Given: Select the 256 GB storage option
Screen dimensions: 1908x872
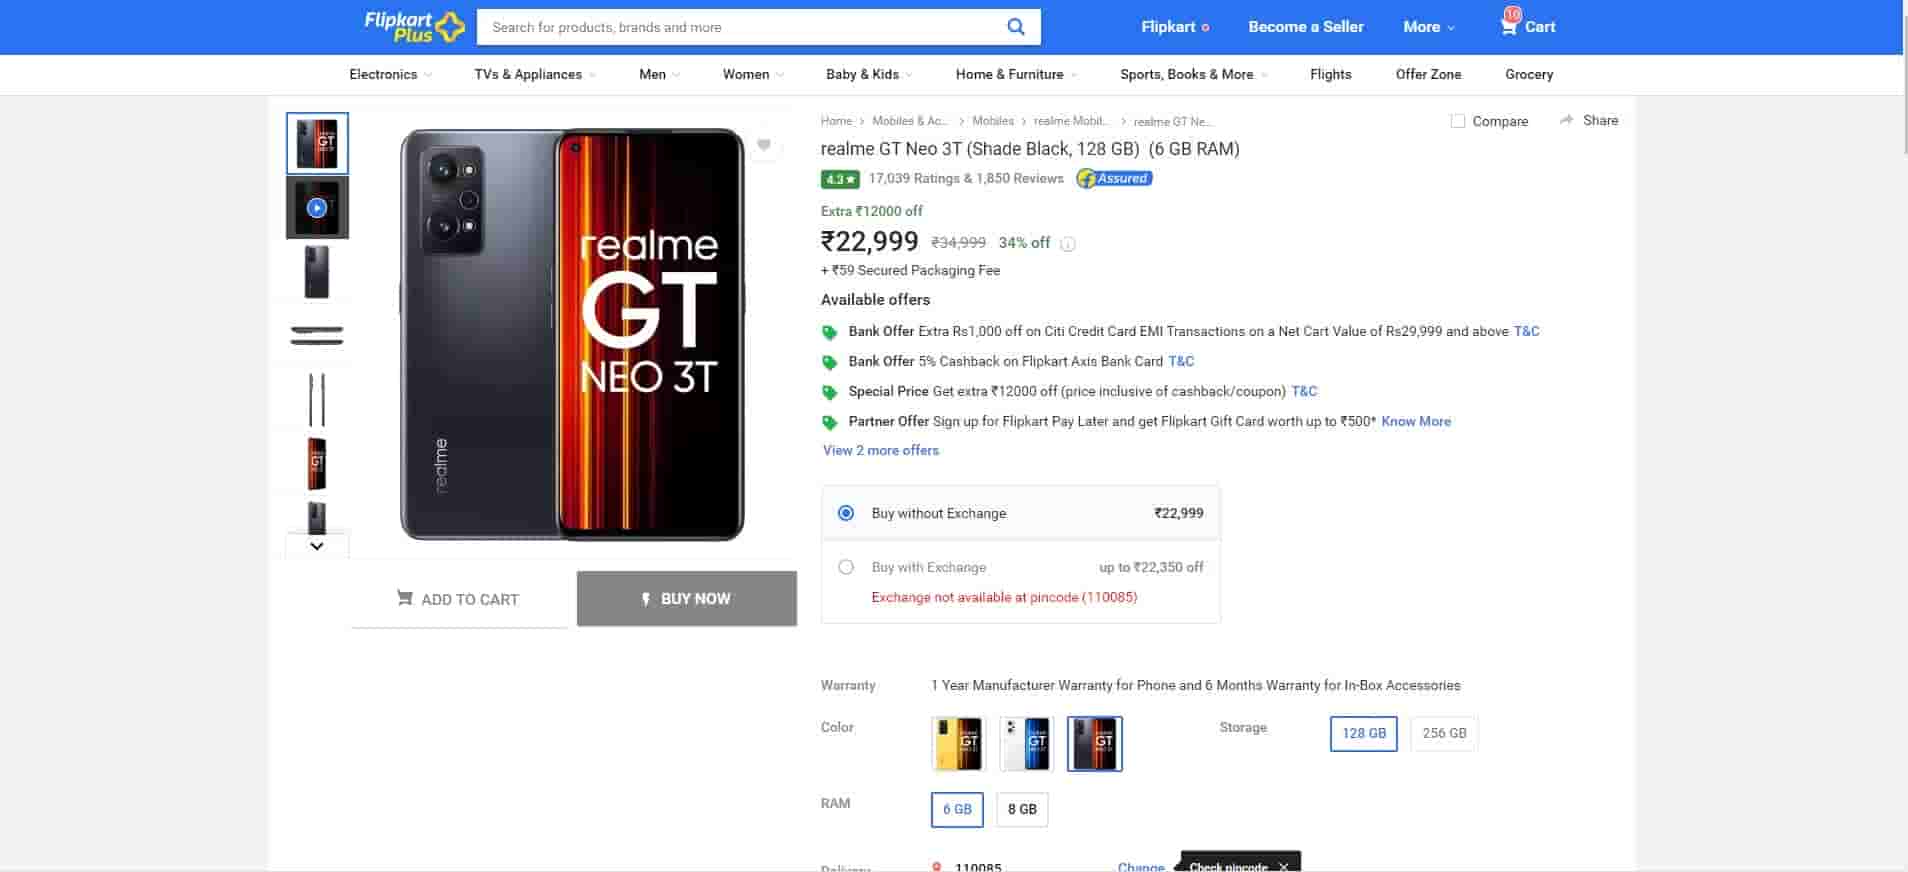Looking at the screenshot, I should (1443, 733).
